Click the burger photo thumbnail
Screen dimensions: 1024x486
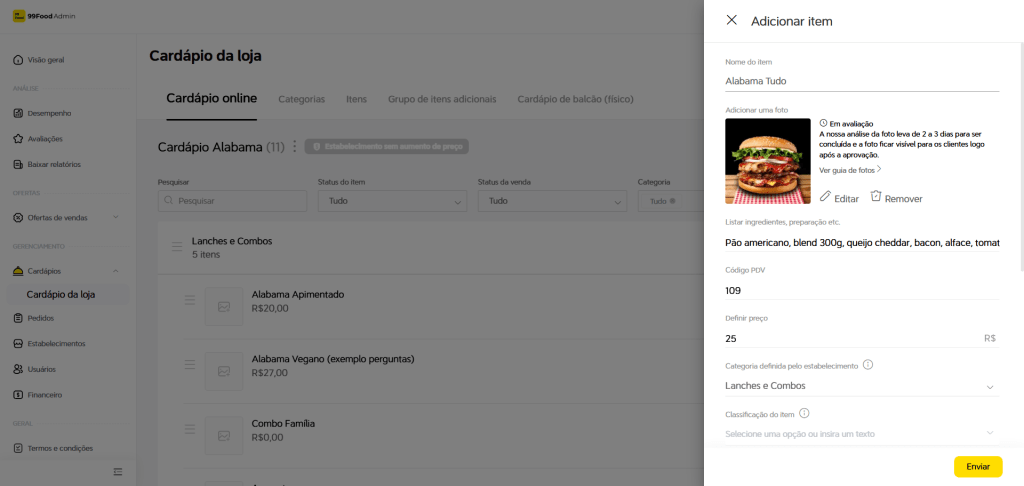pyautogui.click(x=768, y=161)
